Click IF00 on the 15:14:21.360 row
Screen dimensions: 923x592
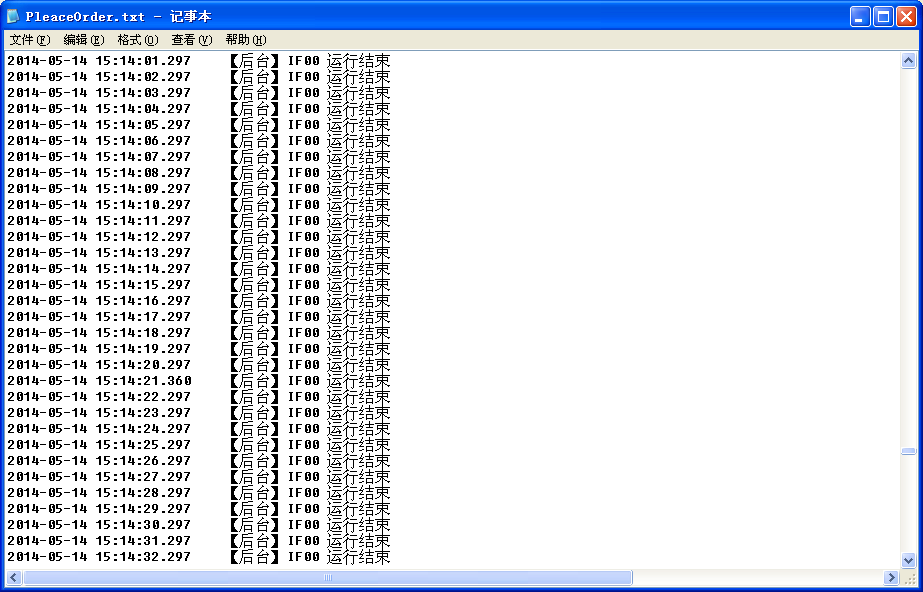pyautogui.click(x=304, y=380)
